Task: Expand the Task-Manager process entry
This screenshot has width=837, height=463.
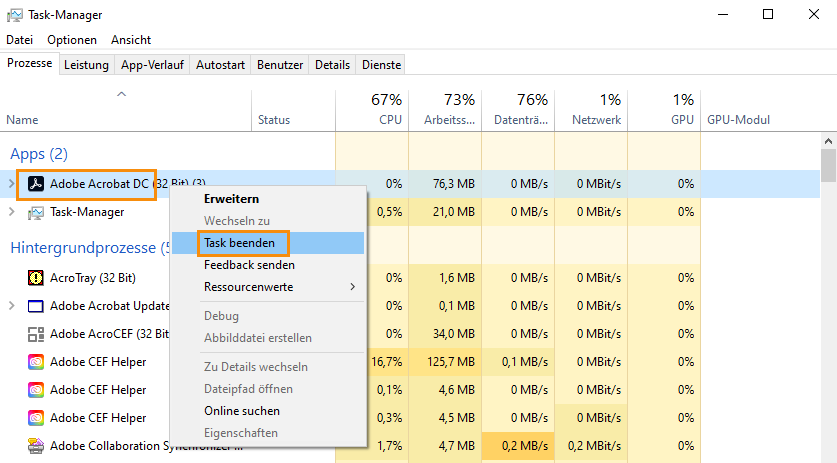Action: [11, 212]
